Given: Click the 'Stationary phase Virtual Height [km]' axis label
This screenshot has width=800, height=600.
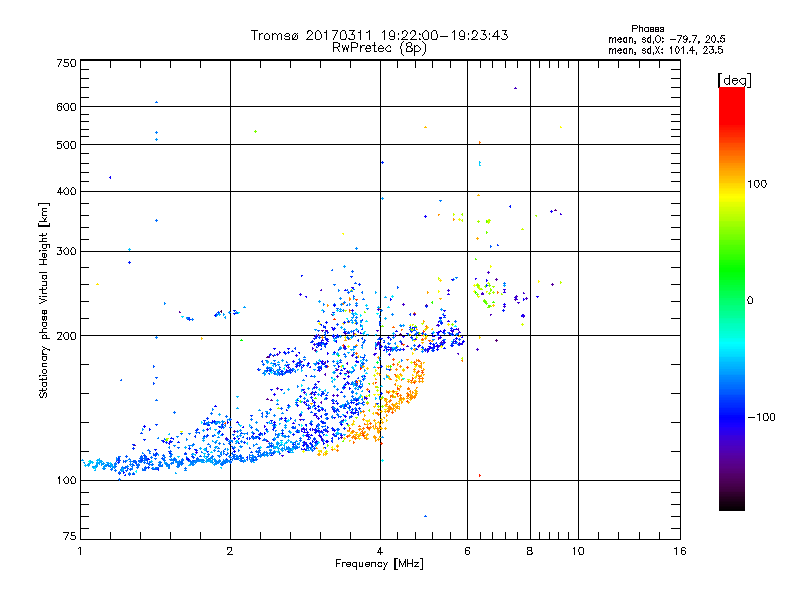Looking at the screenshot, I should pyautogui.click(x=43, y=301).
